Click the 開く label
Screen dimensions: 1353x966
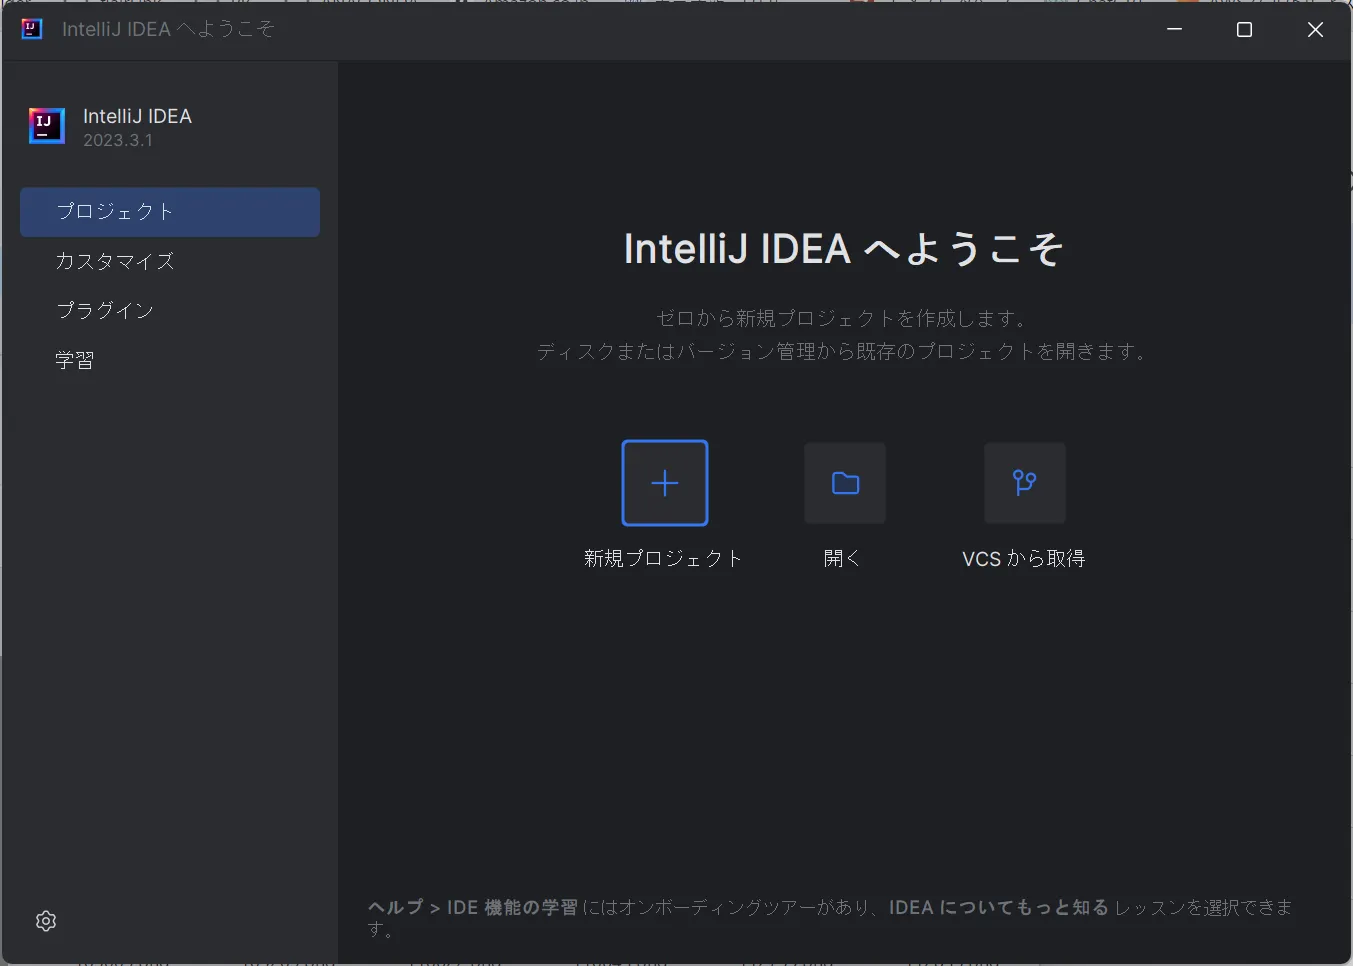tap(842, 558)
